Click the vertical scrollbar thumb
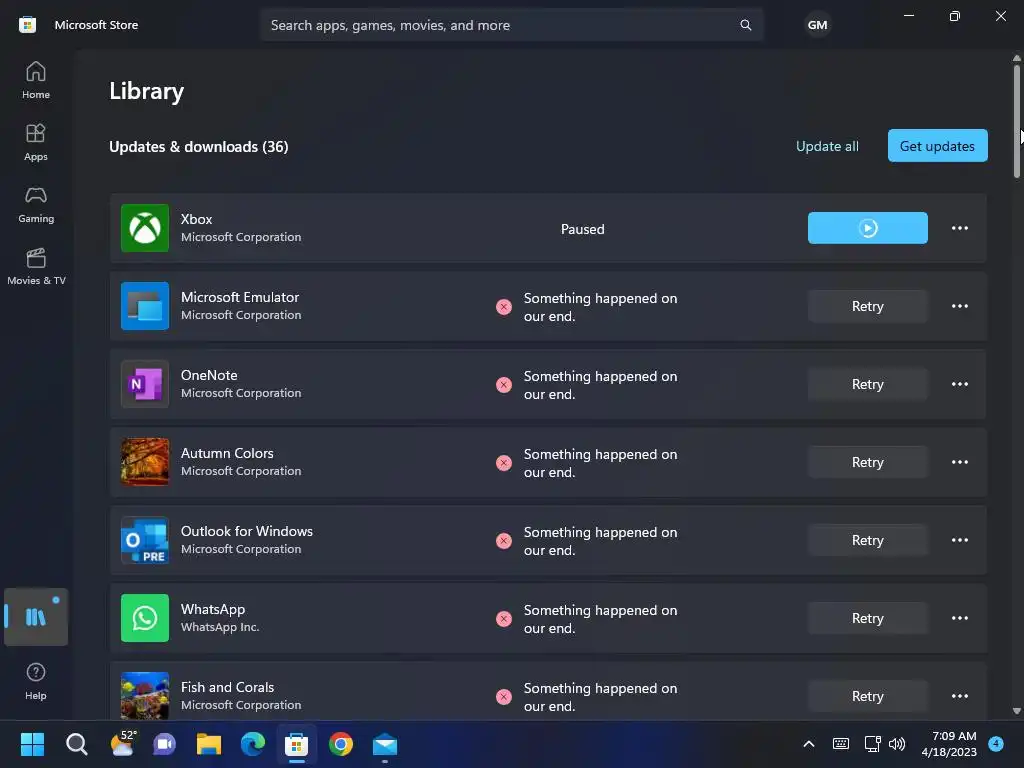1024x768 pixels. (x=1016, y=121)
